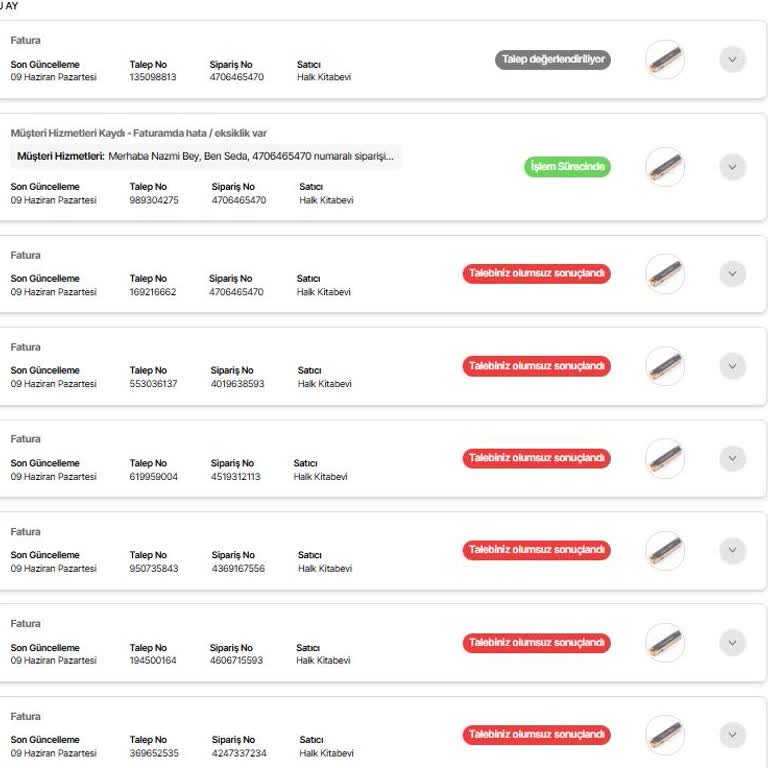The width and height of the screenshot is (768, 768).
Task: Click order number 4019638593
Action: coord(238,384)
